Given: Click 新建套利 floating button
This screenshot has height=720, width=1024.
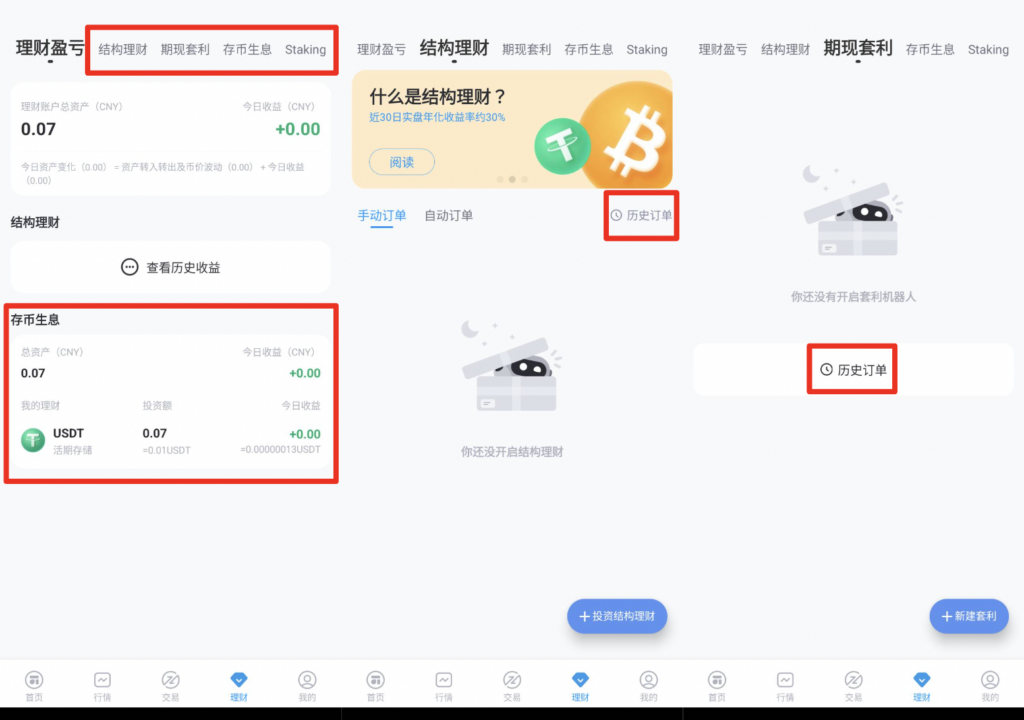Looking at the screenshot, I should [x=969, y=616].
